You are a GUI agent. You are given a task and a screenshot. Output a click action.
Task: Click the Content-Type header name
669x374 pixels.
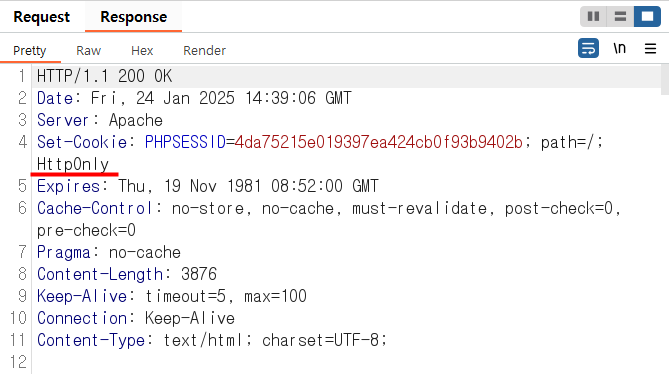pos(91,340)
